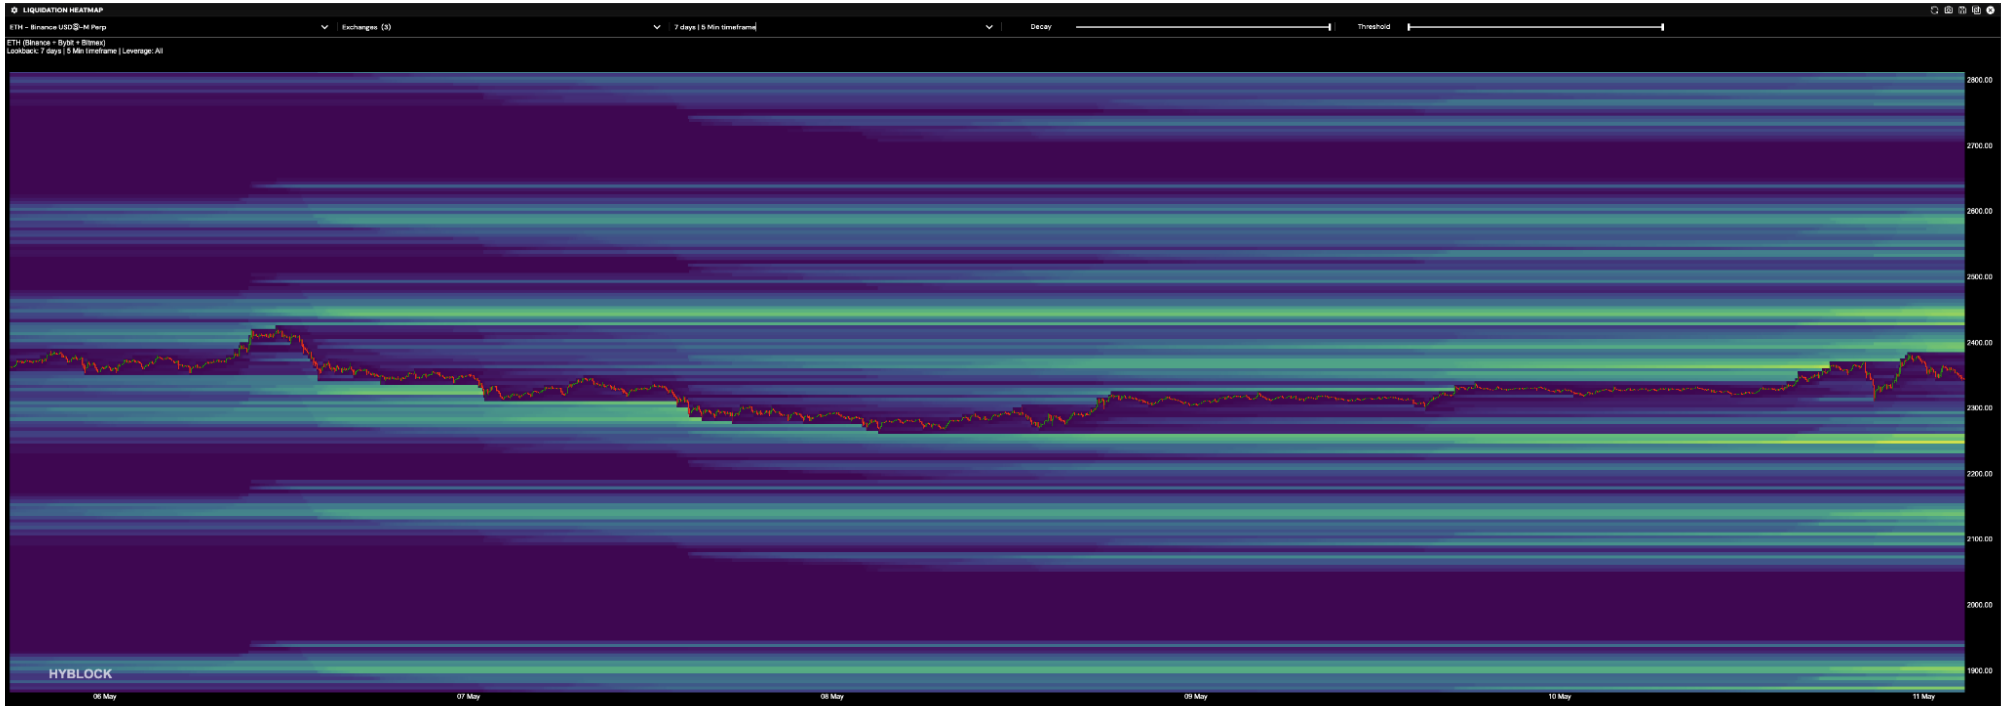Screen dimensions: 2002x706
Task: Open the 7 days | 5 Min timeframe selector
Action: pyautogui.click(x=833, y=27)
